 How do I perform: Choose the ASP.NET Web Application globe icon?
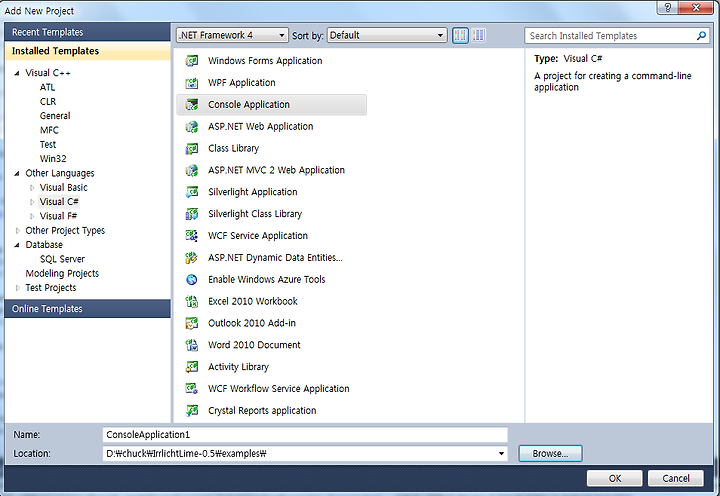pos(191,126)
